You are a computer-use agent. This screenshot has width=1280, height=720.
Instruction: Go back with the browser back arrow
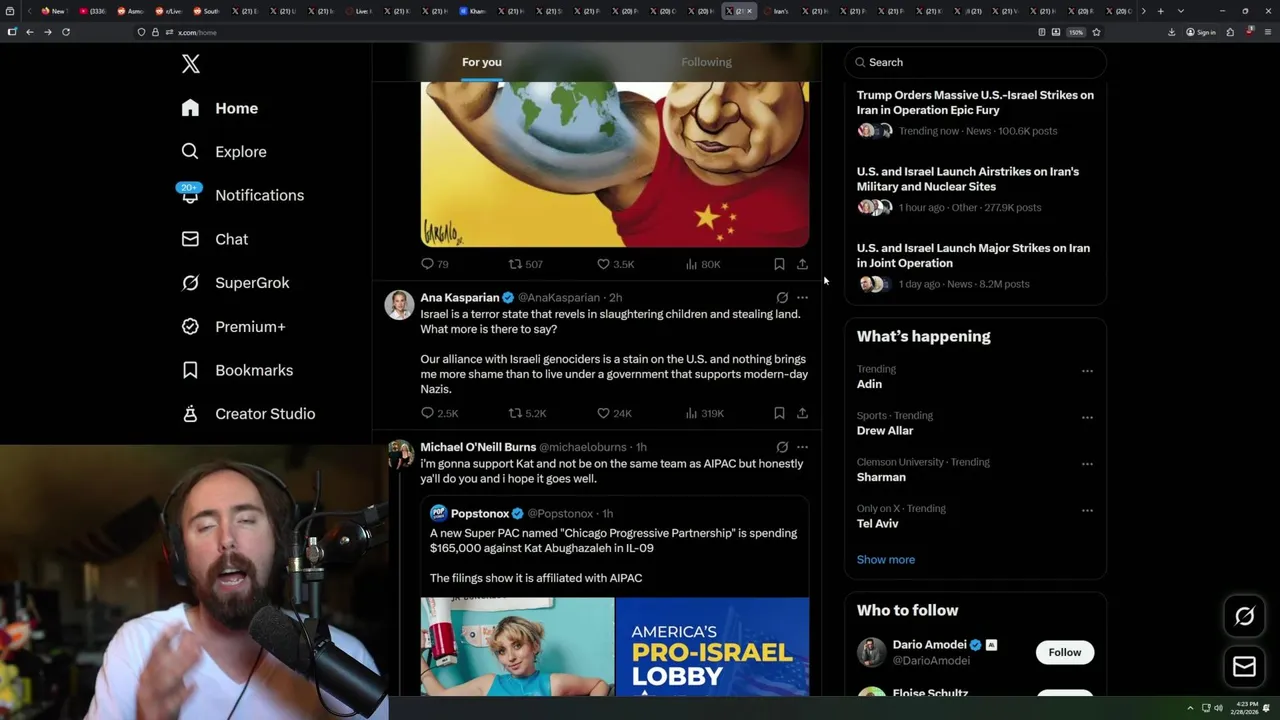pos(30,32)
